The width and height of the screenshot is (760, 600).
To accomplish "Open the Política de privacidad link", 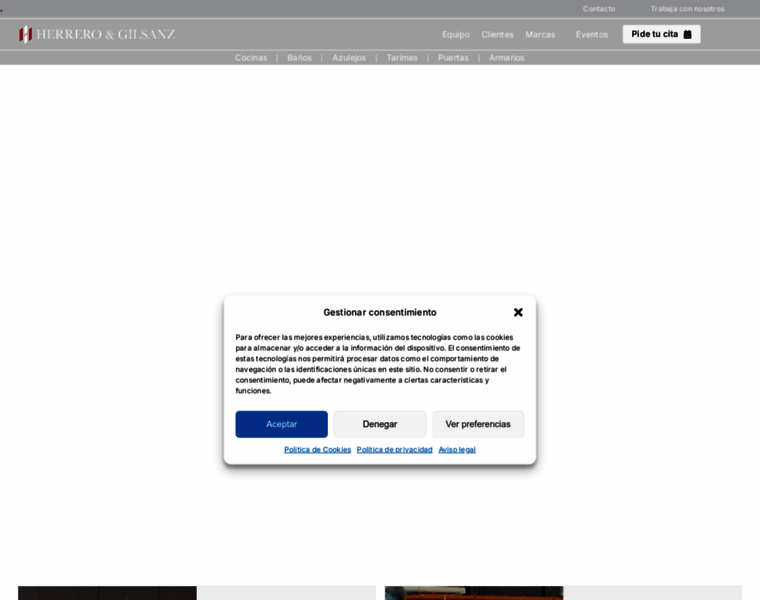I will tap(395, 450).
